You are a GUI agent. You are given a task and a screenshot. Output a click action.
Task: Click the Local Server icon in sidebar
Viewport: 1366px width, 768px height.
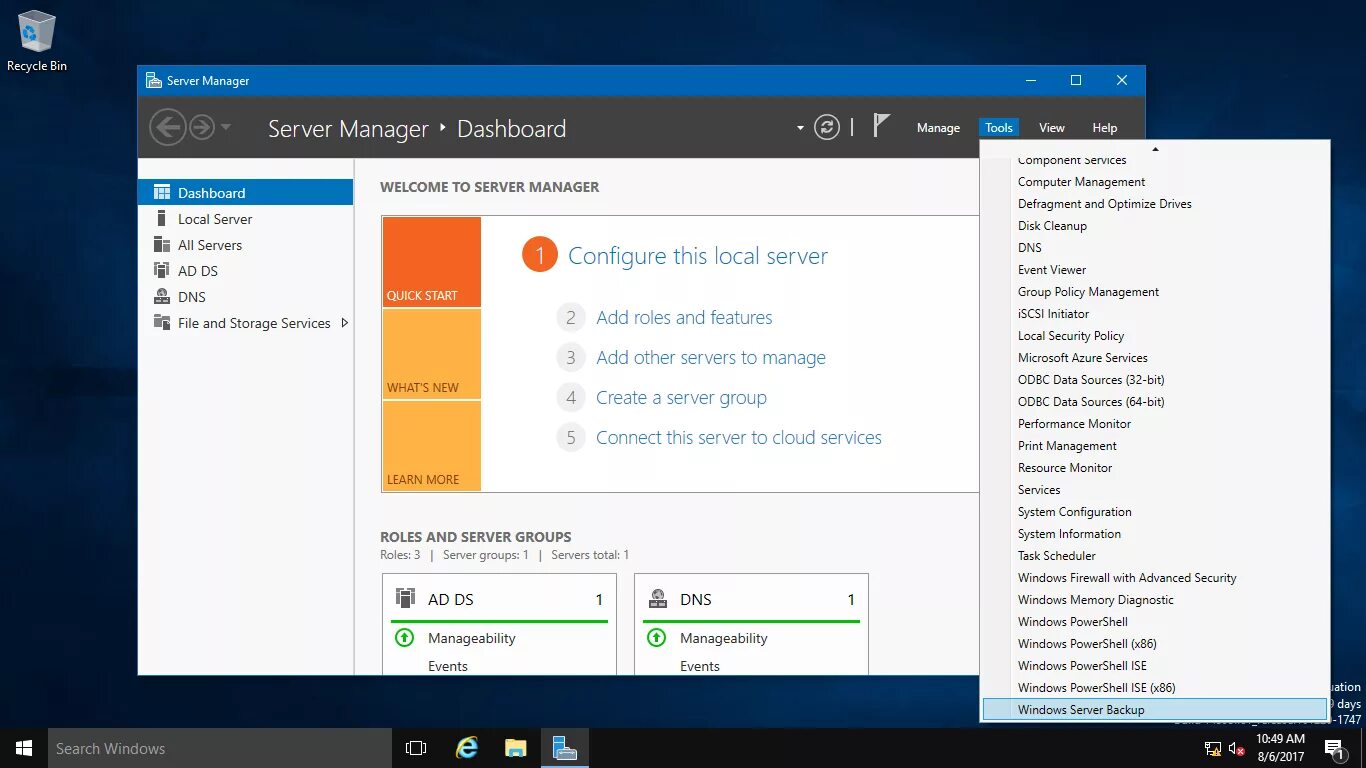(161, 218)
